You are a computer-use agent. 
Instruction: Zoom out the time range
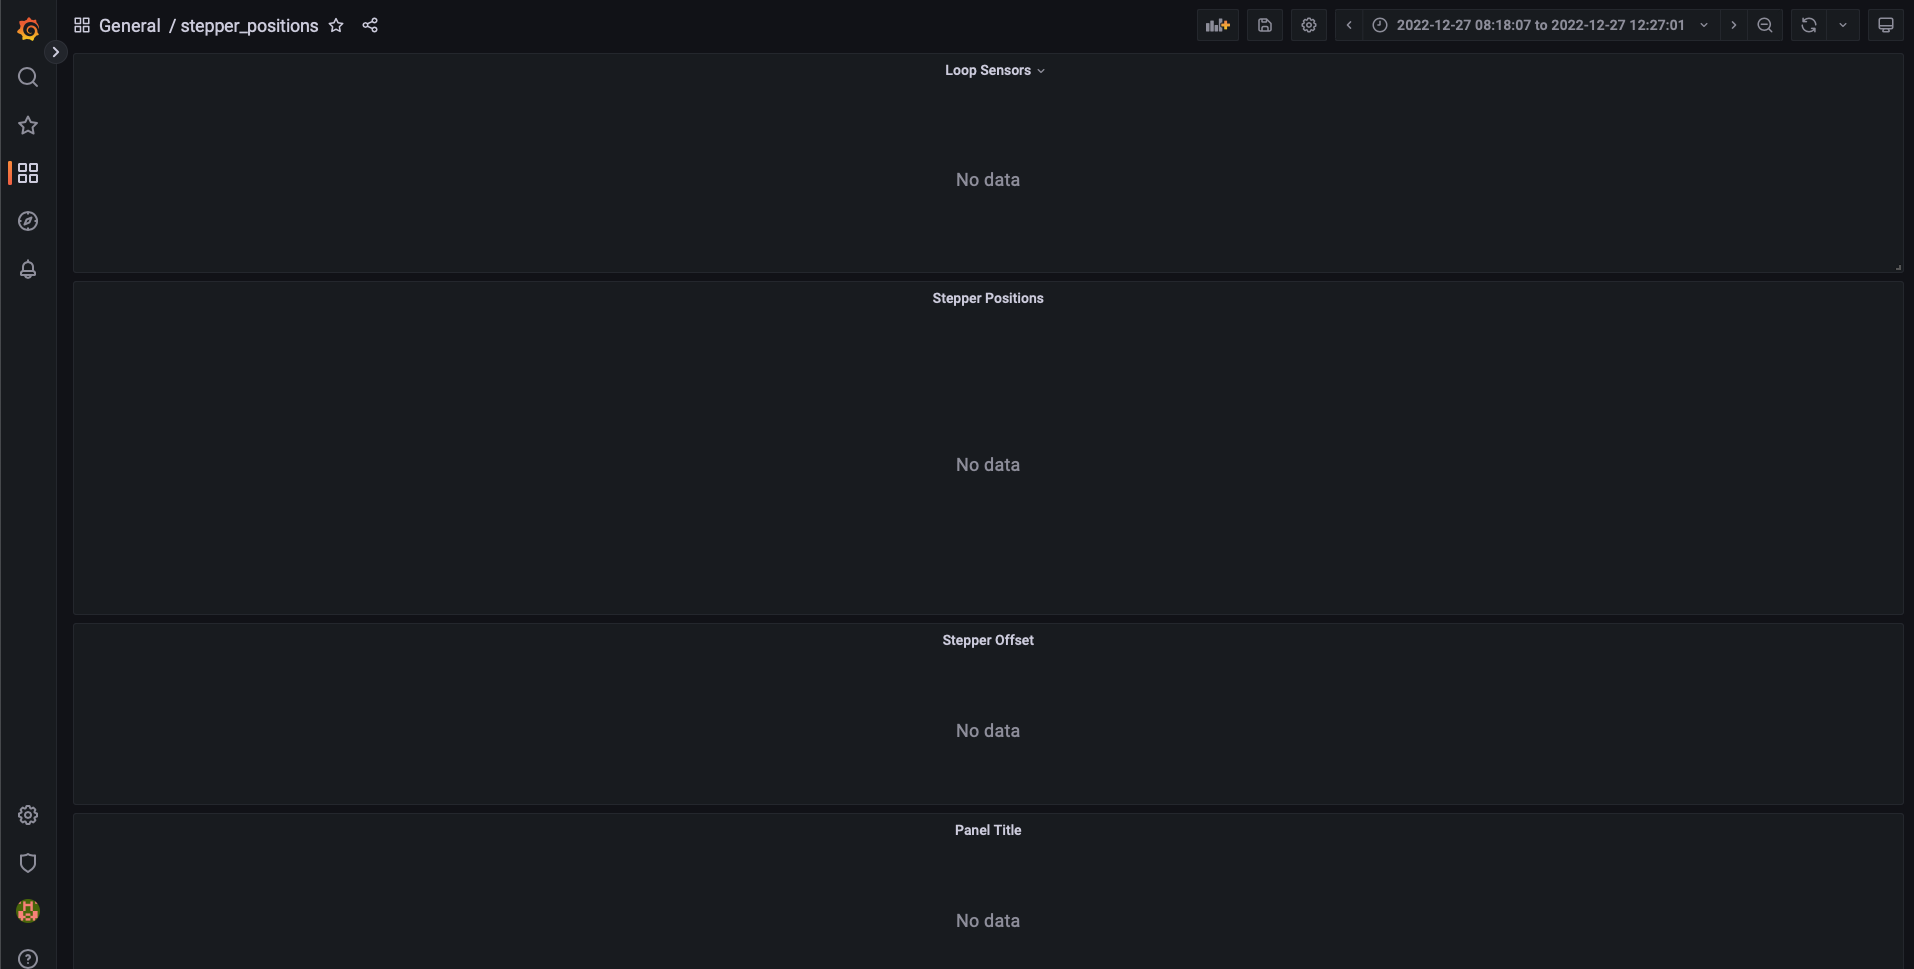tap(1764, 25)
